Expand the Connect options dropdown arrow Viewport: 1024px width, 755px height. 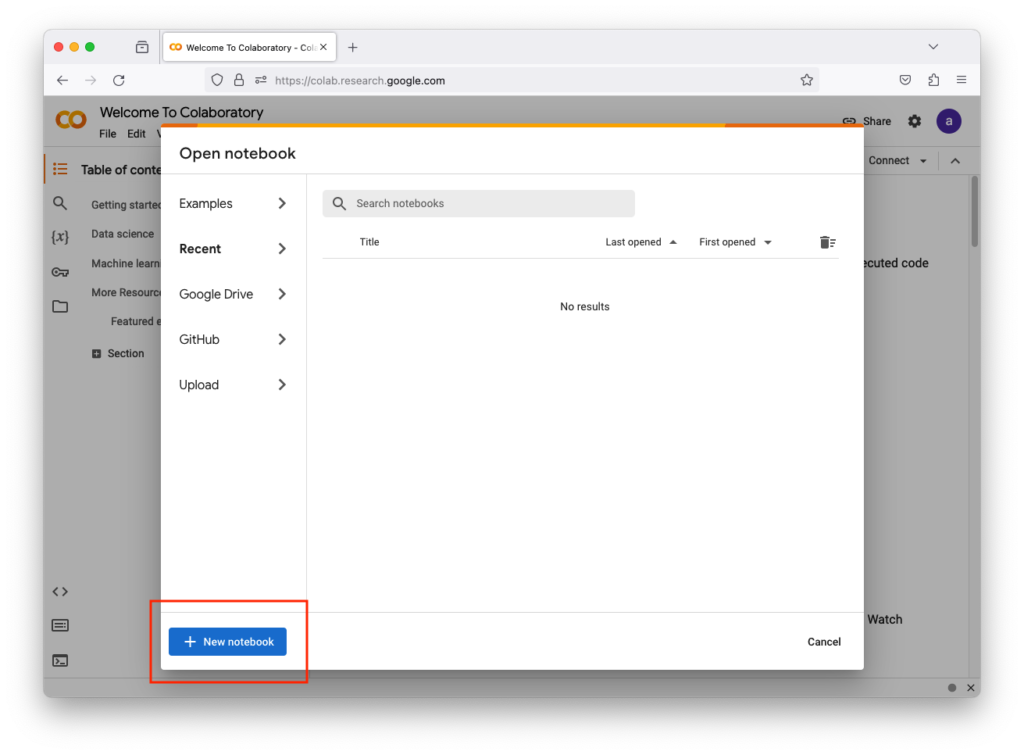pyautogui.click(x=923, y=161)
